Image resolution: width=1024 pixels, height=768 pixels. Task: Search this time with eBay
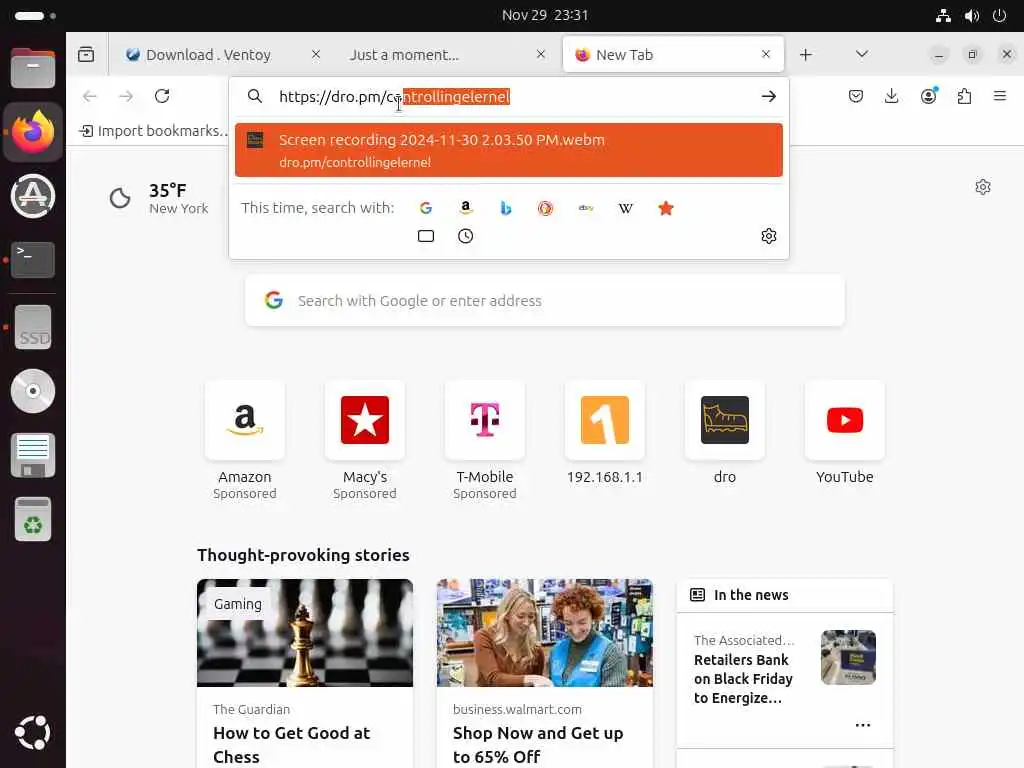coord(586,208)
